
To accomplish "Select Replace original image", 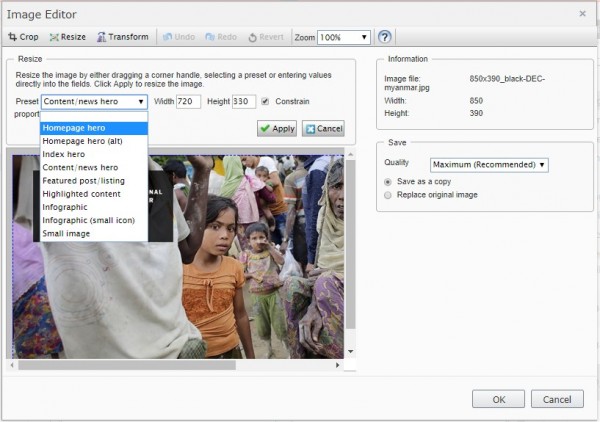I will click(388, 195).
